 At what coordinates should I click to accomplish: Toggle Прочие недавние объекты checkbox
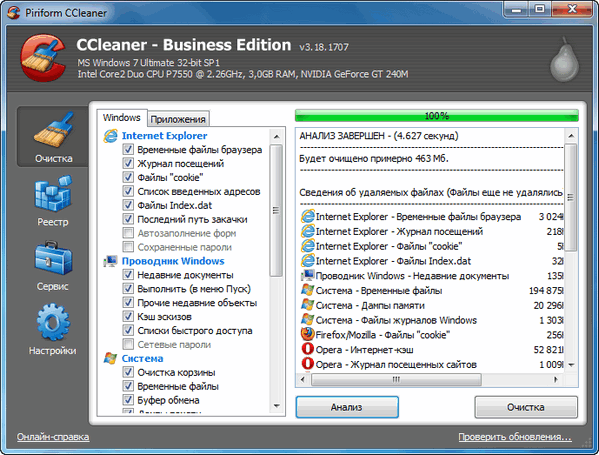point(128,303)
